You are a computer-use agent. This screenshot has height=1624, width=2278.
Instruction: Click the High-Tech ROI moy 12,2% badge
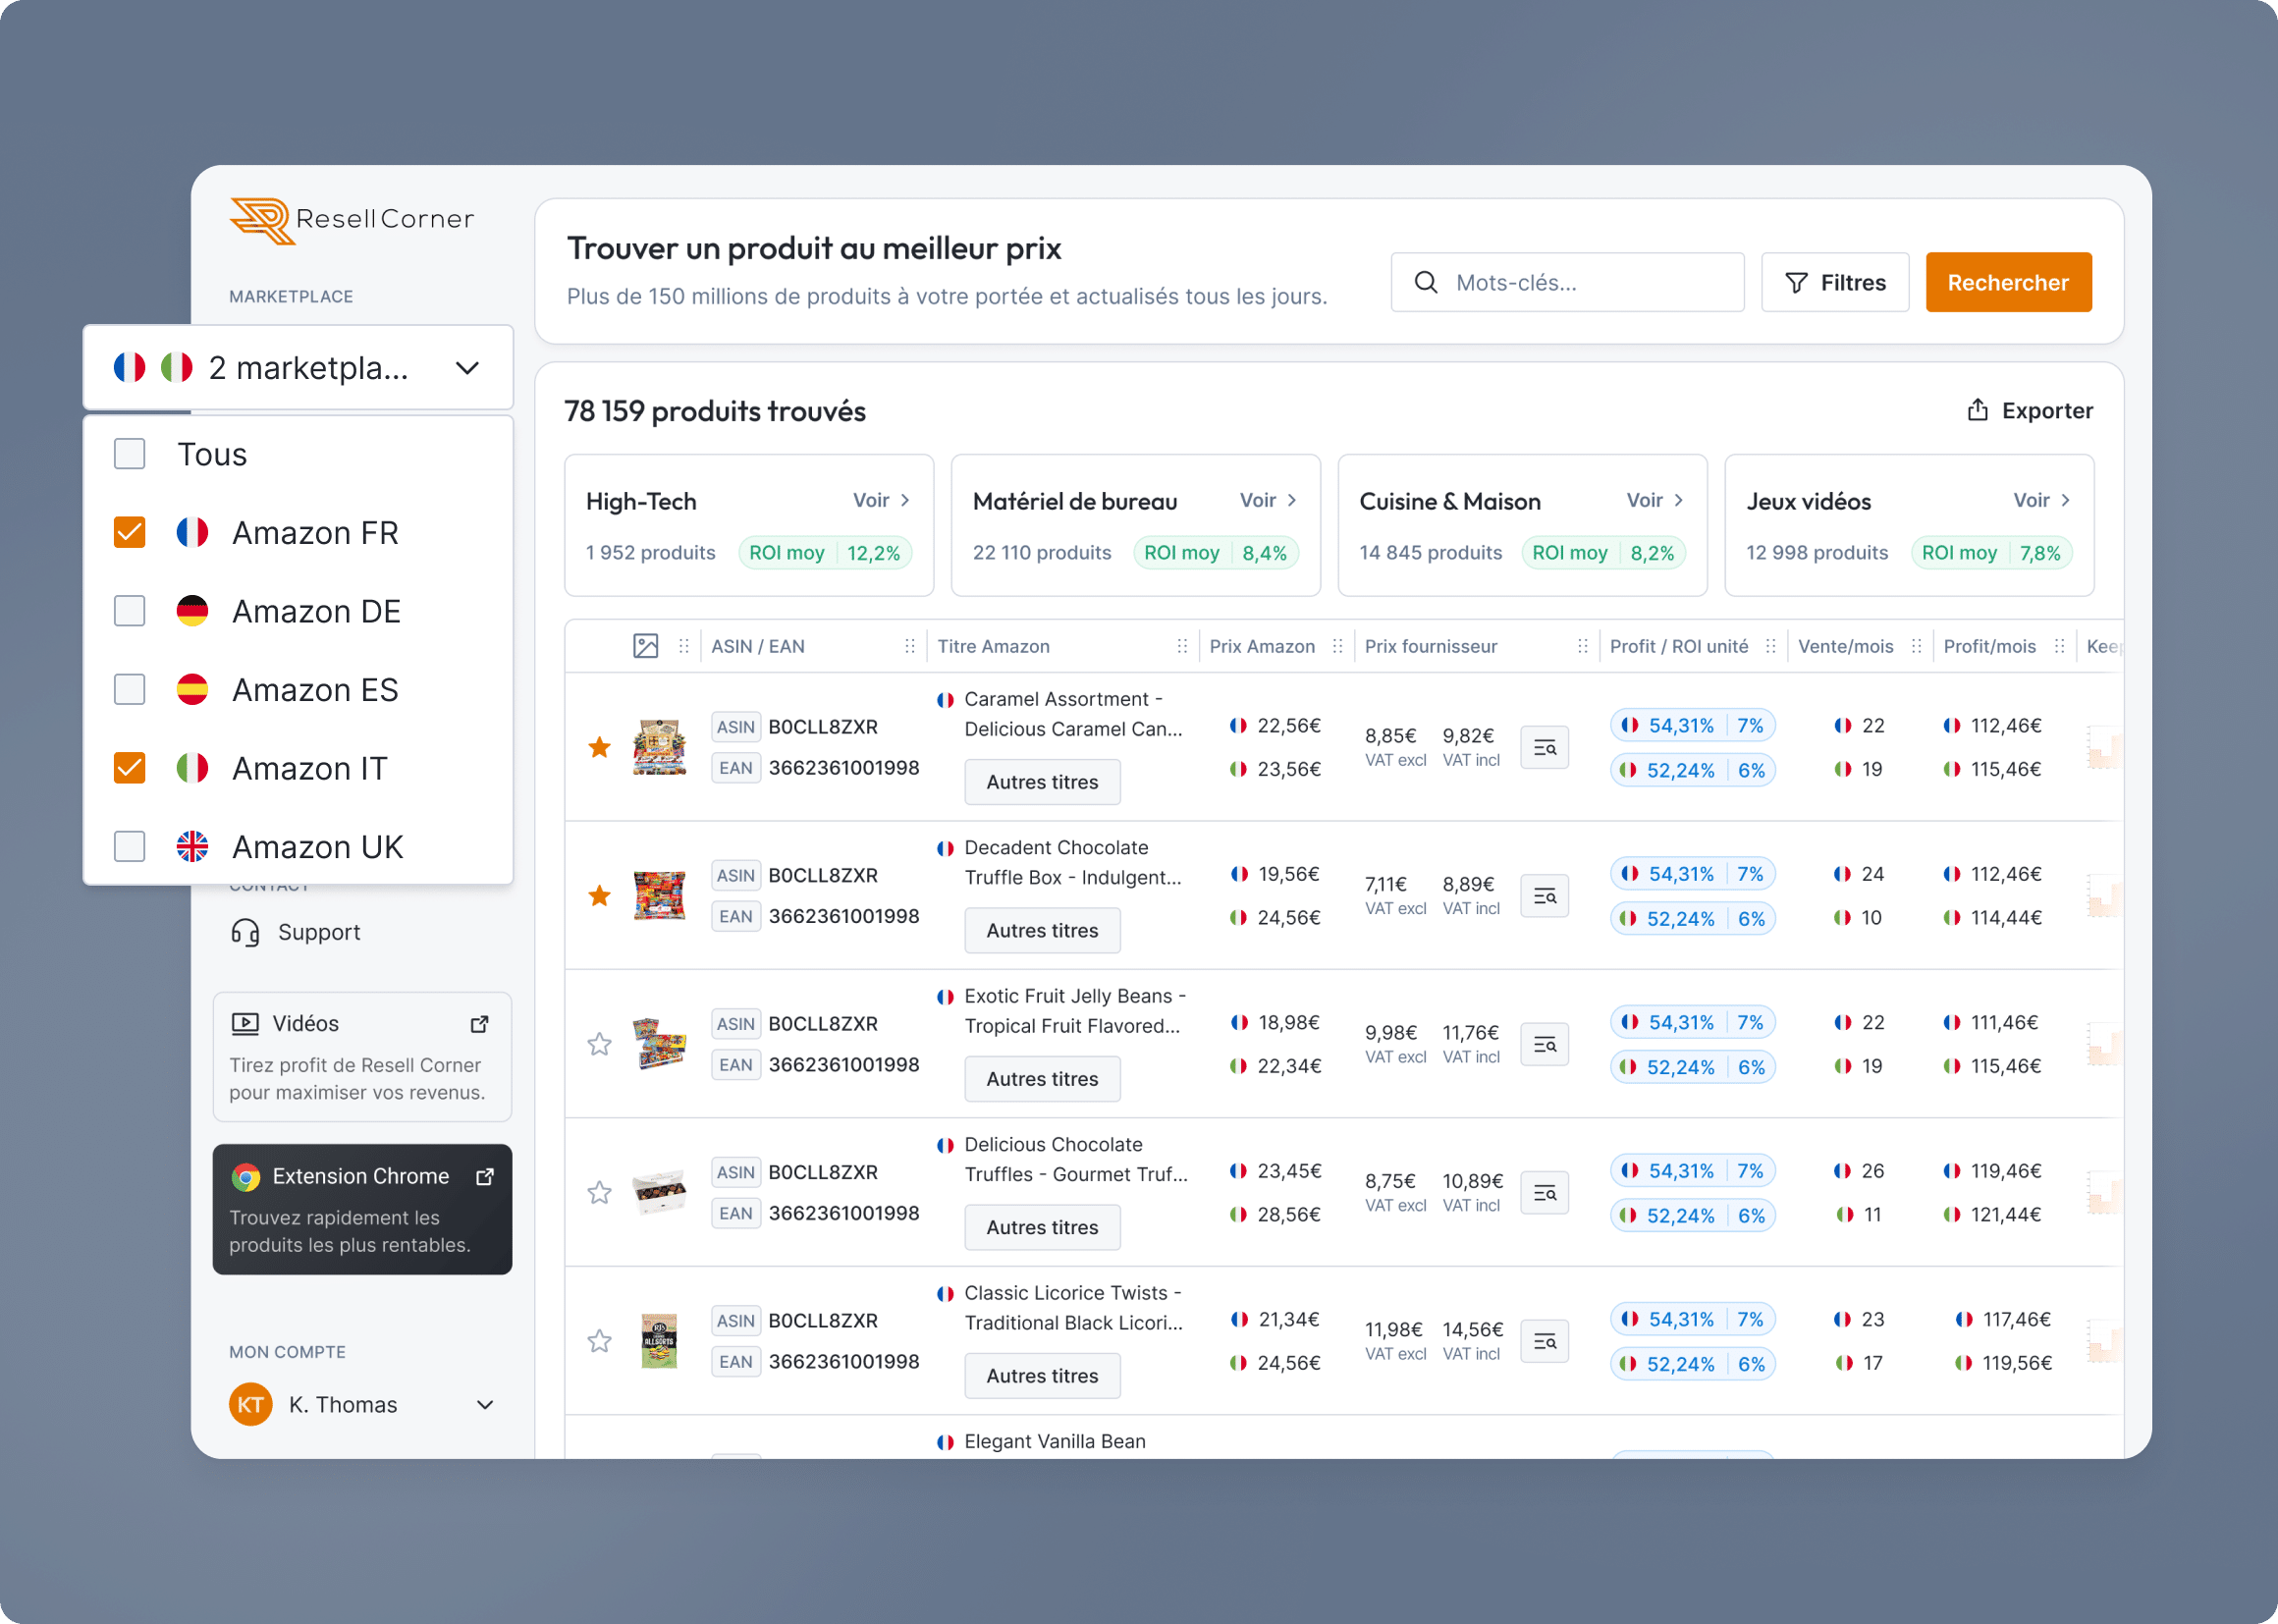825,553
